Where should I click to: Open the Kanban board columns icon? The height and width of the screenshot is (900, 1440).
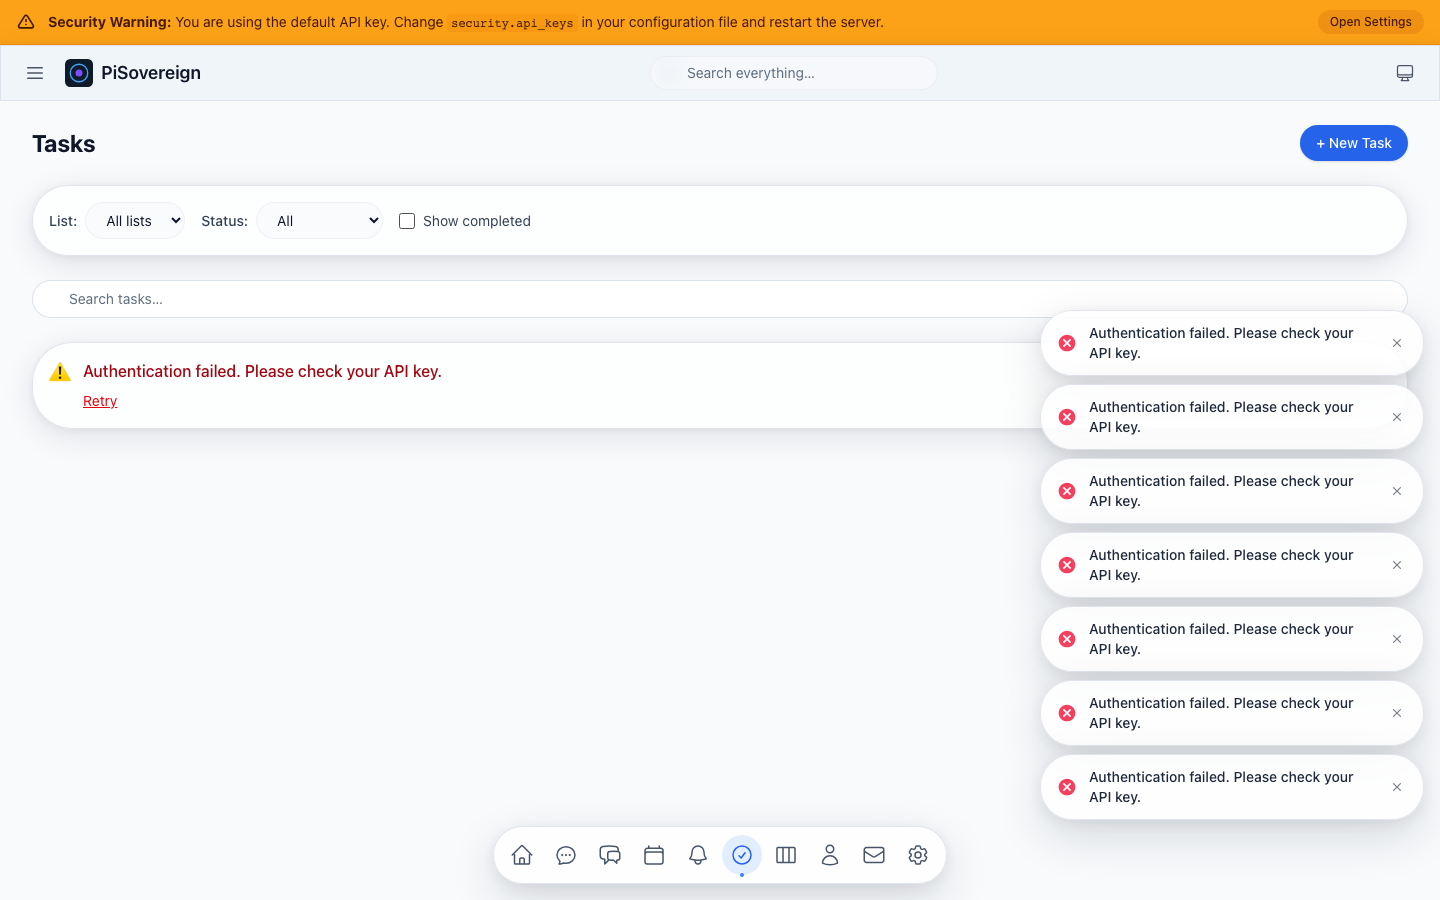(786, 855)
